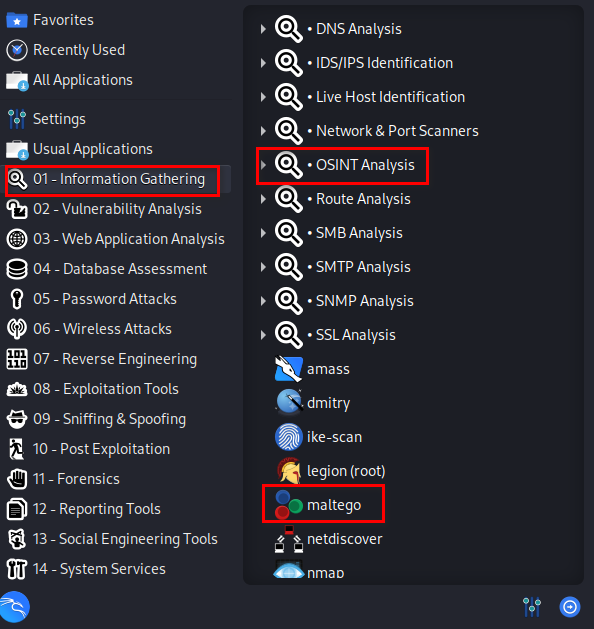Click the Recently Used clock icon
Image resolution: width=594 pixels, height=629 pixels.
coord(17,50)
